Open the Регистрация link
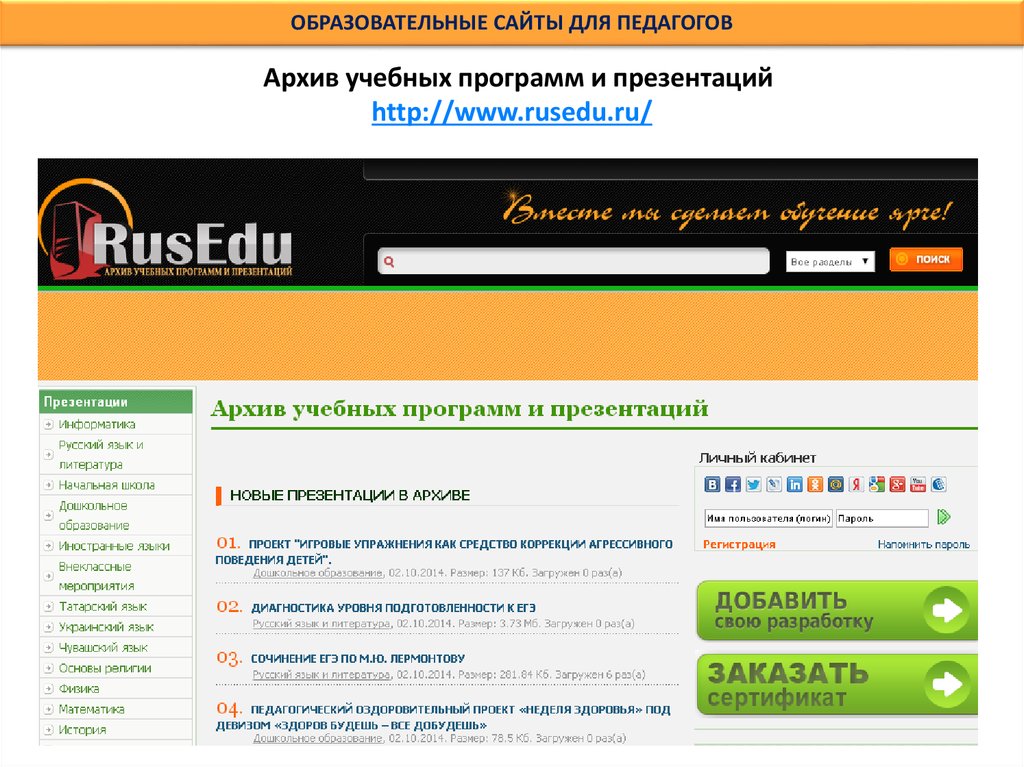The image size is (1024, 767). click(x=739, y=544)
